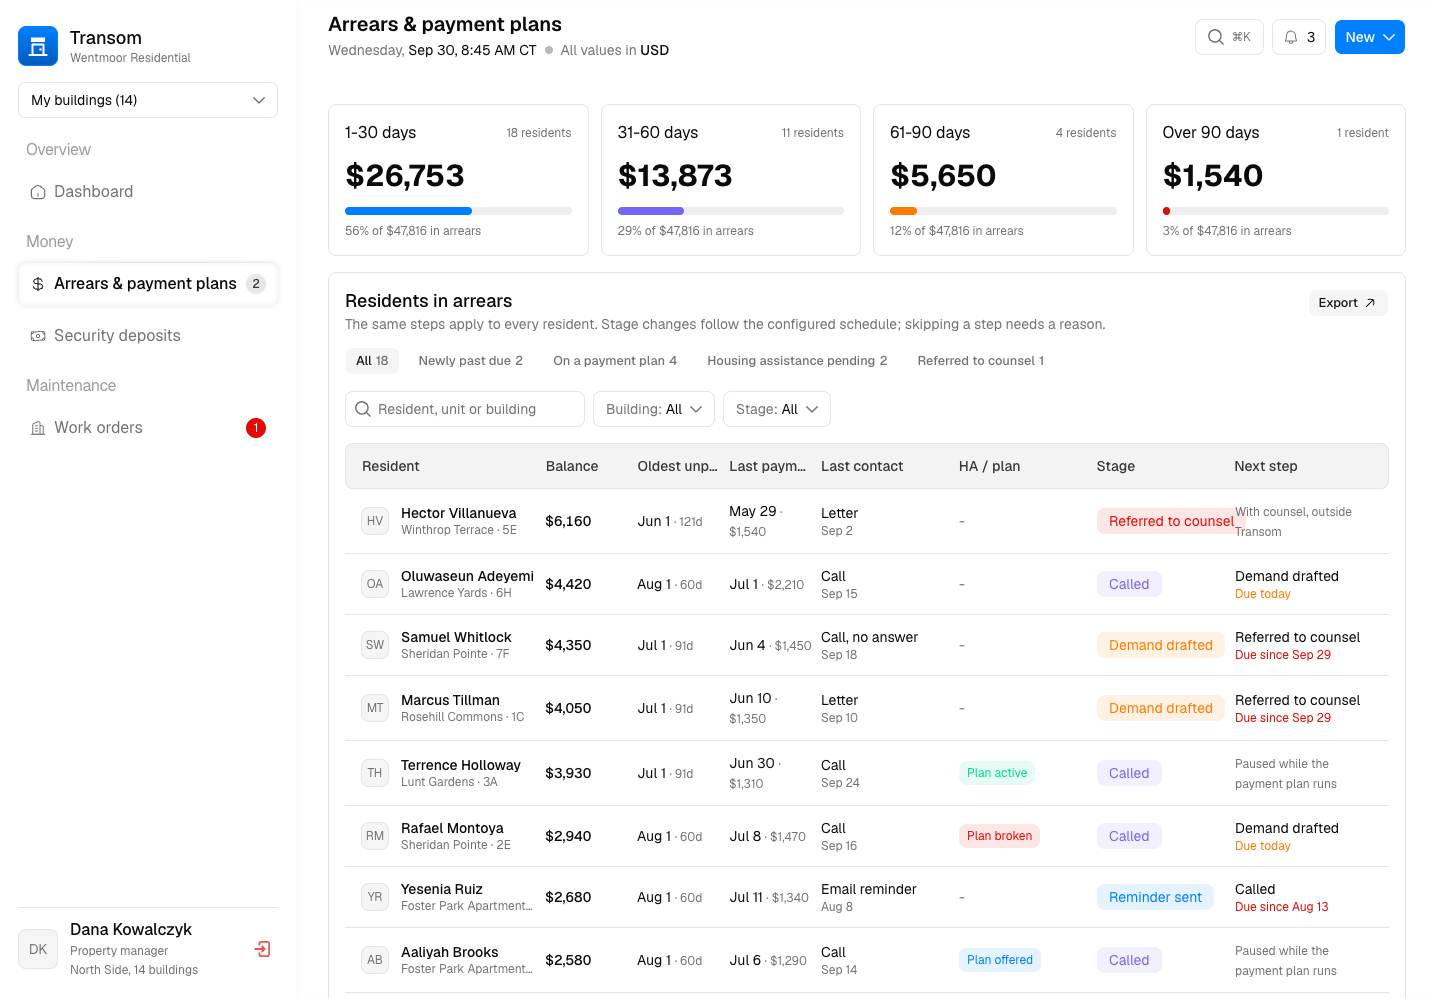
Task: Switch to Referred to counsel tab
Action: [981, 361]
